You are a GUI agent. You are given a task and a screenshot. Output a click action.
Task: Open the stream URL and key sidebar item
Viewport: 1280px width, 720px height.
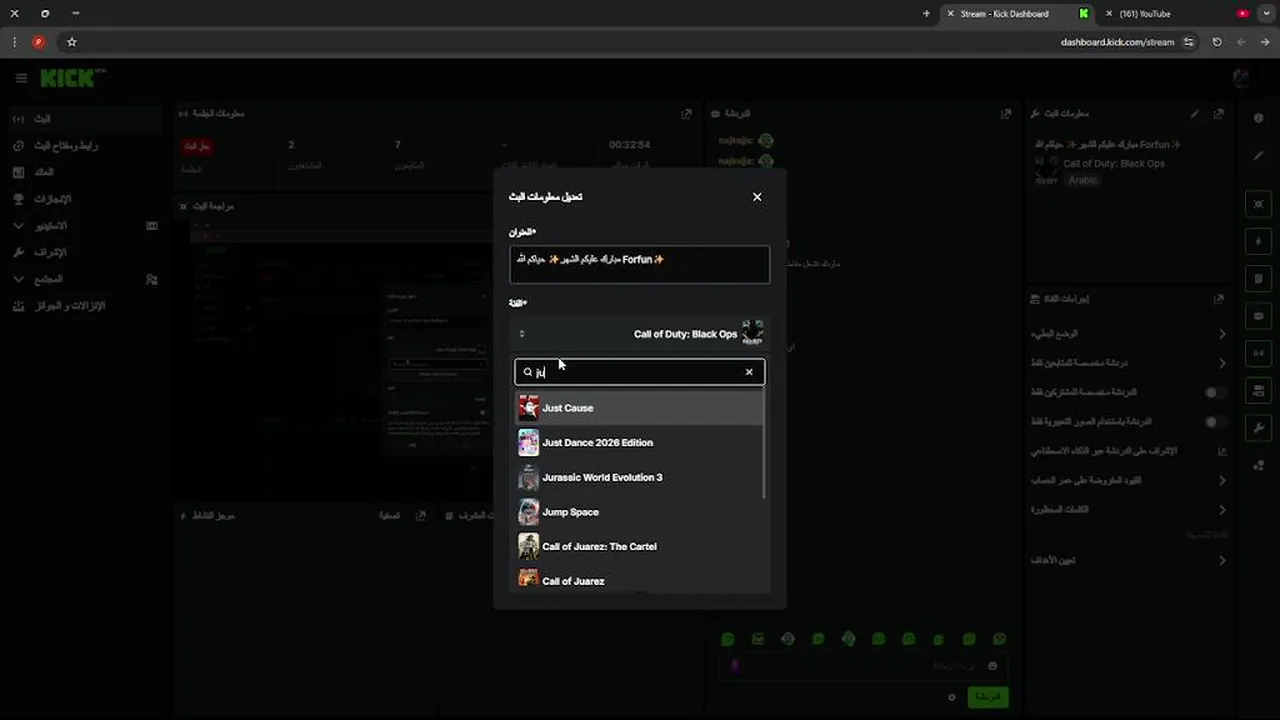pyautogui.click(x=82, y=146)
